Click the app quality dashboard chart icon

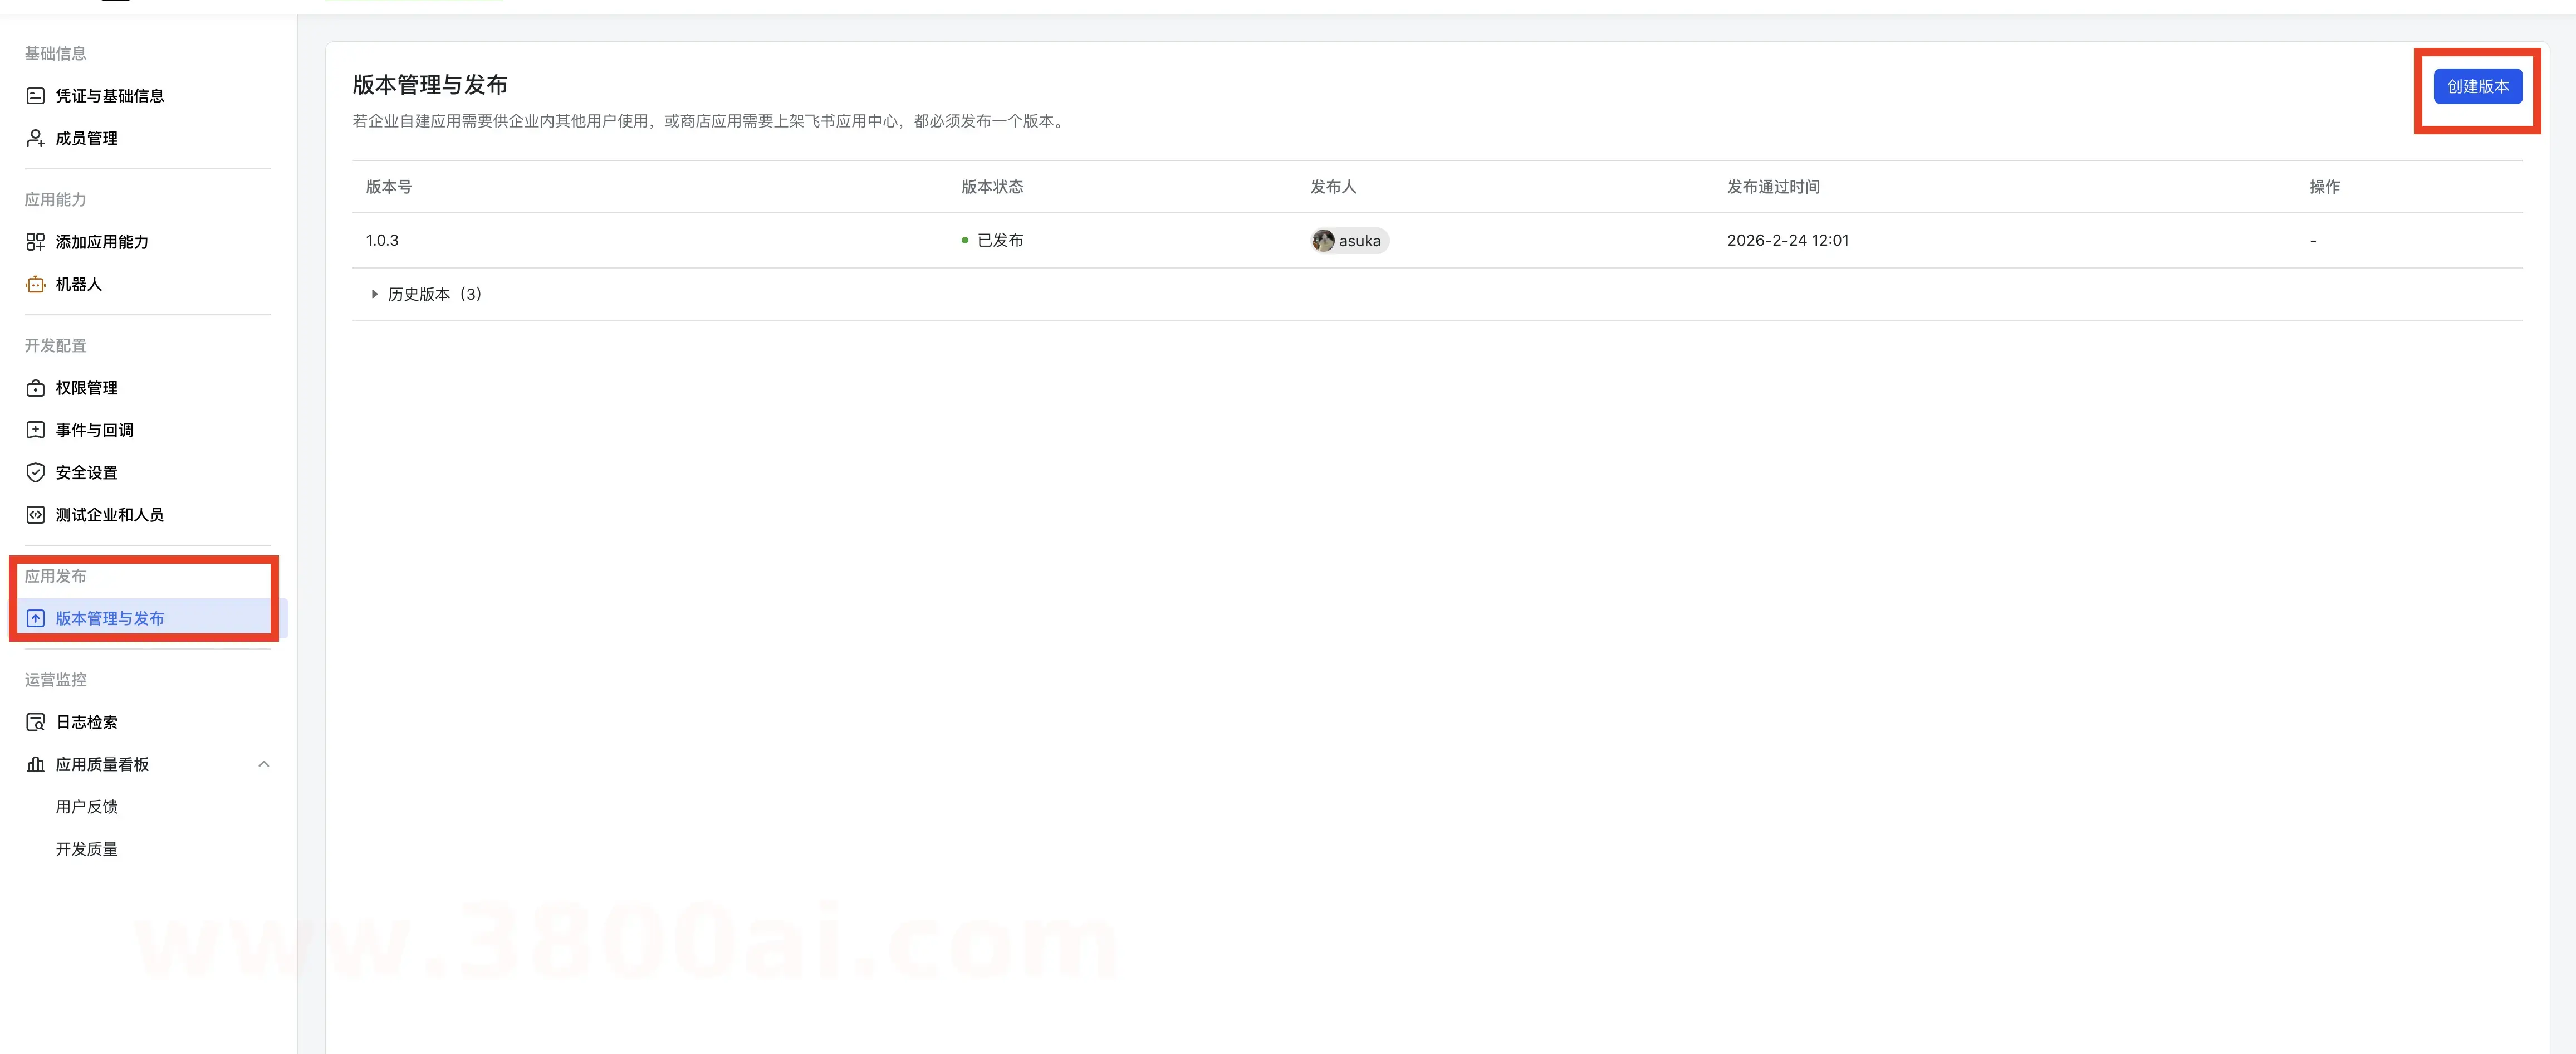(x=35, y=764)
